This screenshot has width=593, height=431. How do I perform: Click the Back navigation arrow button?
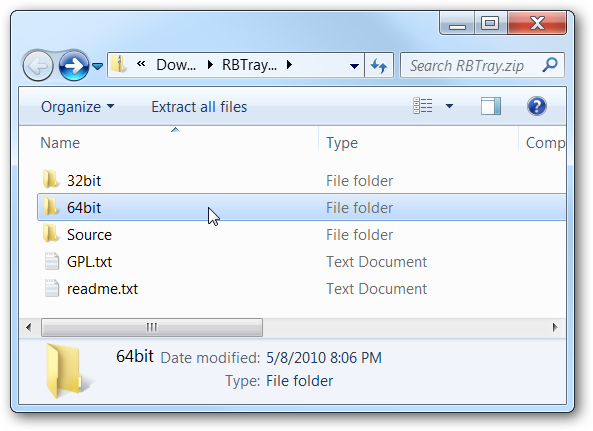(38, 66)
